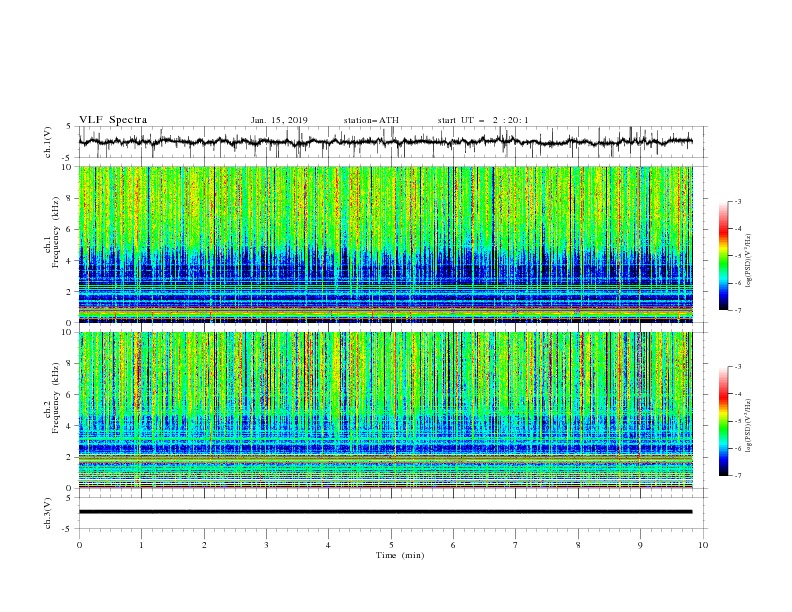Select the date text "Jan. 15, 2019"
Image resolution: width=792 pixels, height=612 pixels.
pyautogui.click(x=279, y=120)
